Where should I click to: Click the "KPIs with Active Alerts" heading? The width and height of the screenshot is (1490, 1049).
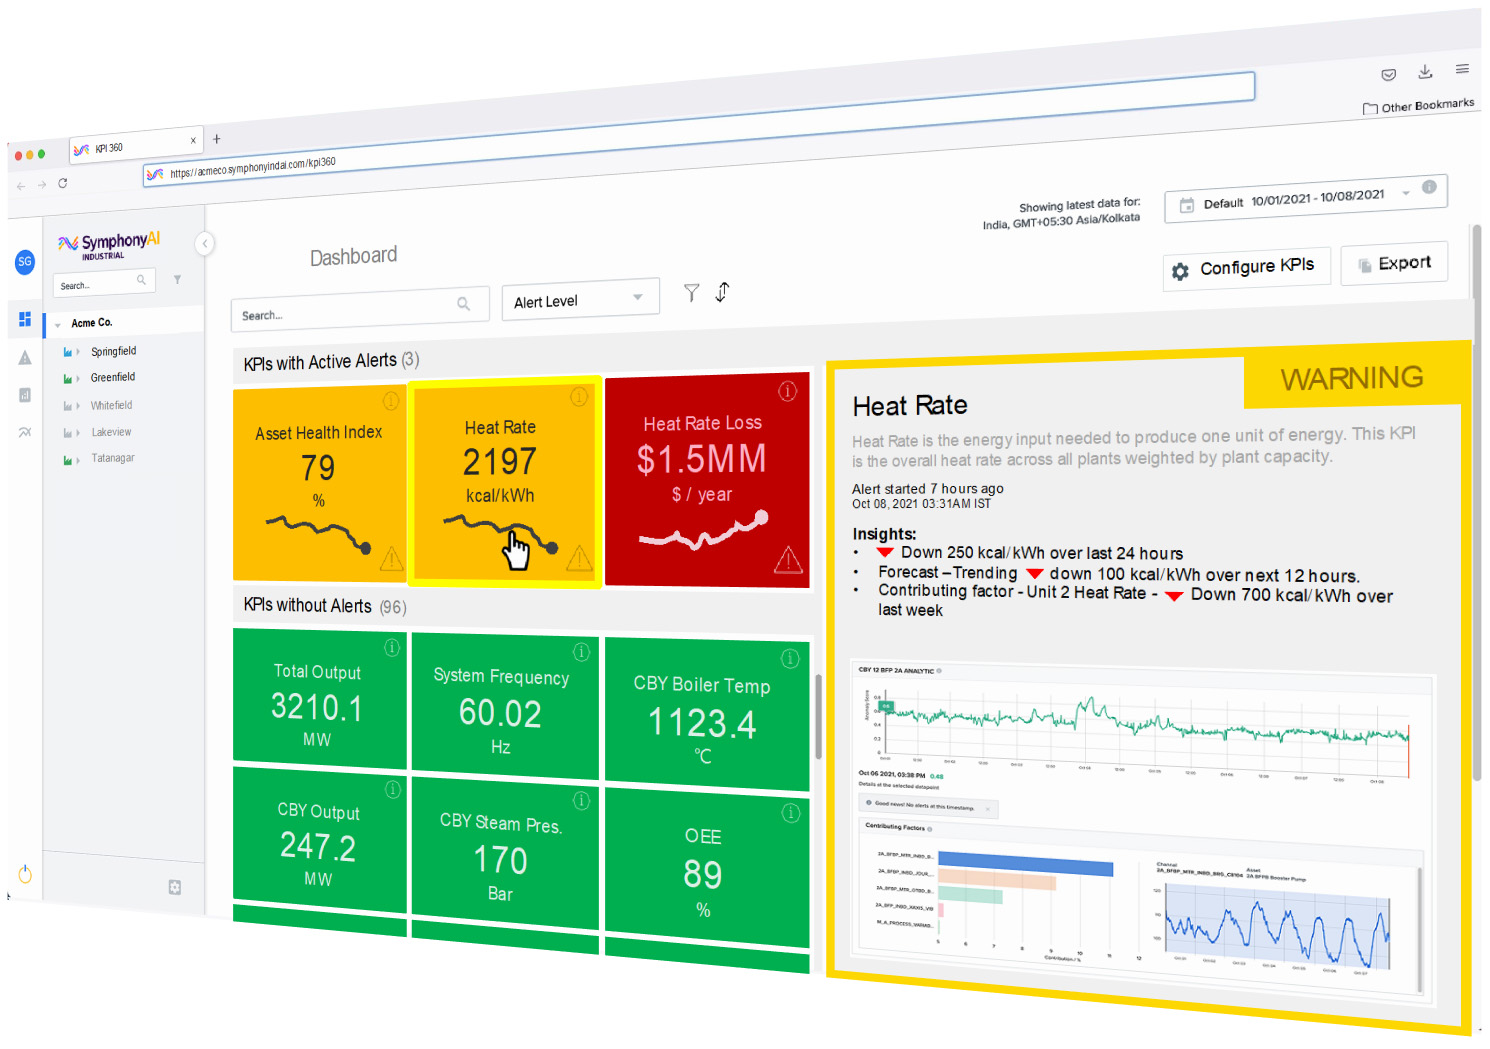click(320, 362)
